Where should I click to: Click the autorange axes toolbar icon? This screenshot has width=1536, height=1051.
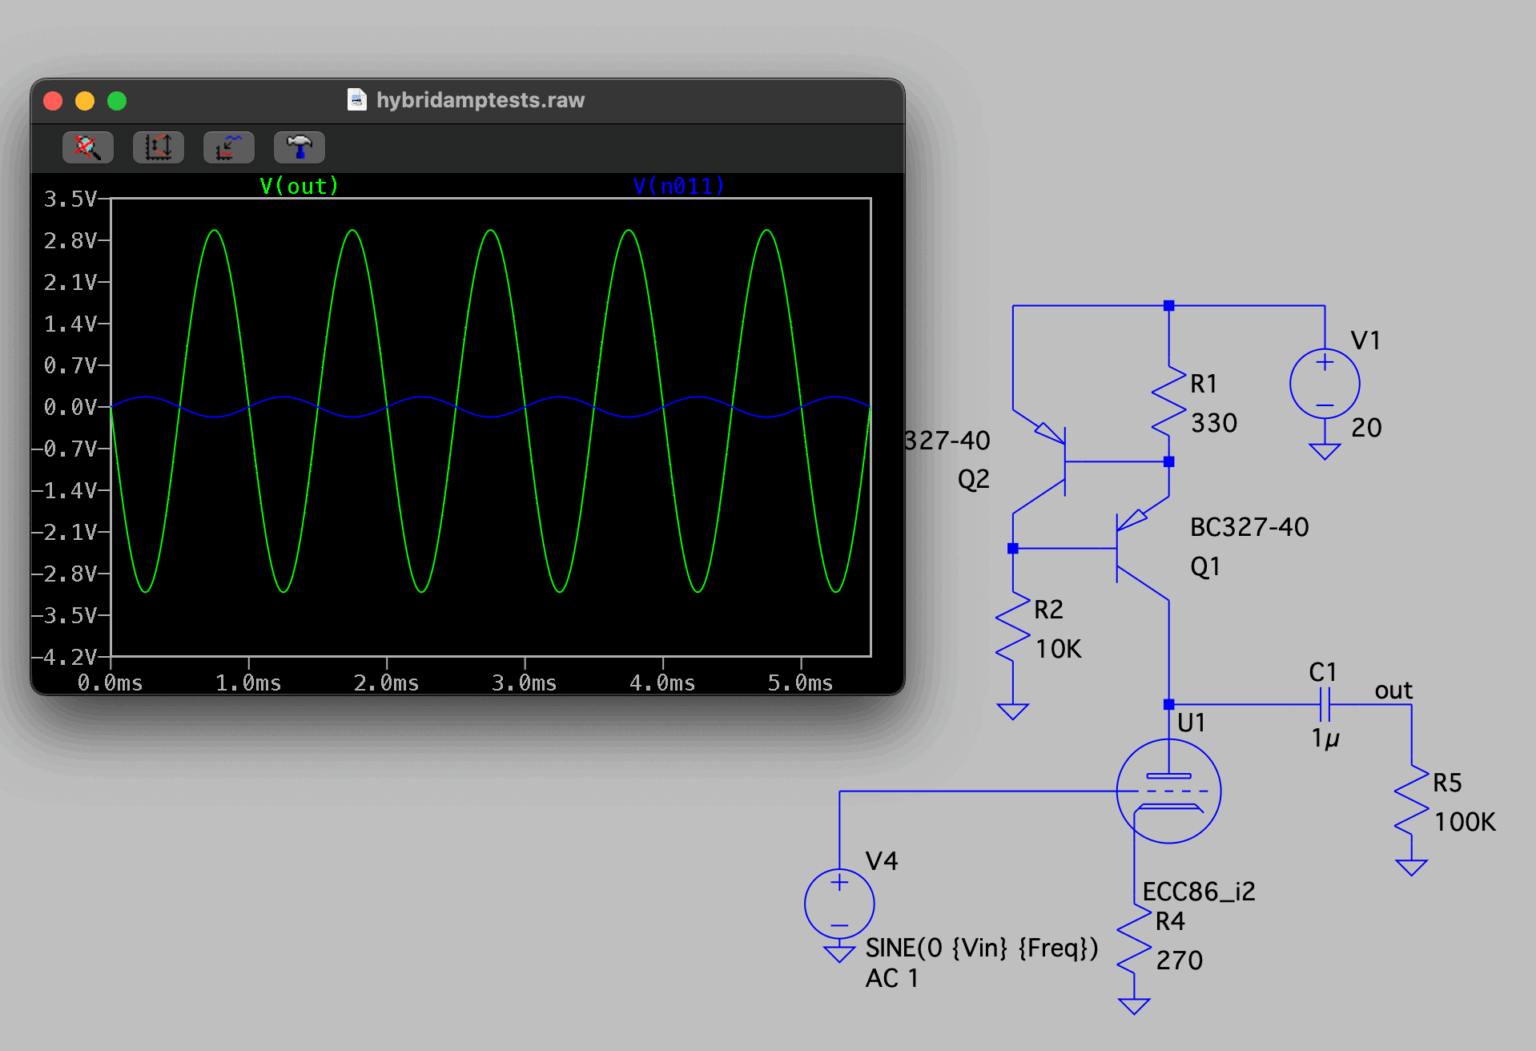(158, 148)
